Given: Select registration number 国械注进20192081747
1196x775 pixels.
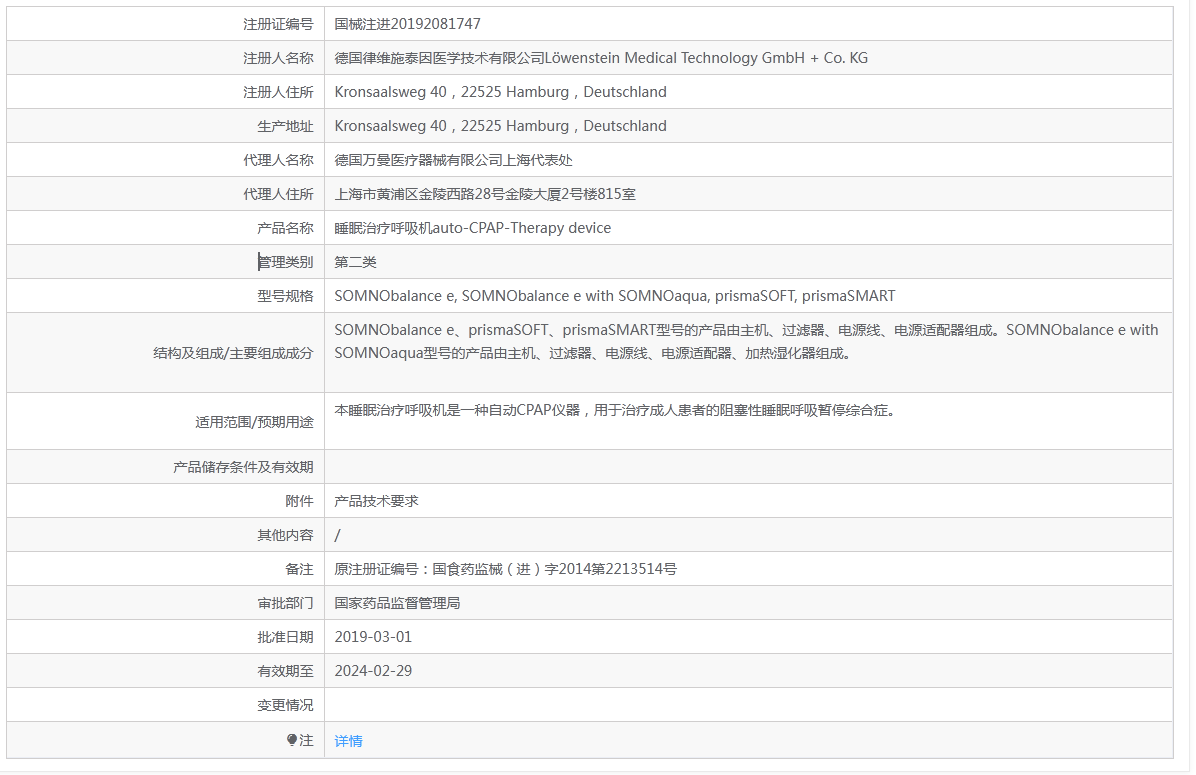Looking at the screenshot, I should [407, 24].
